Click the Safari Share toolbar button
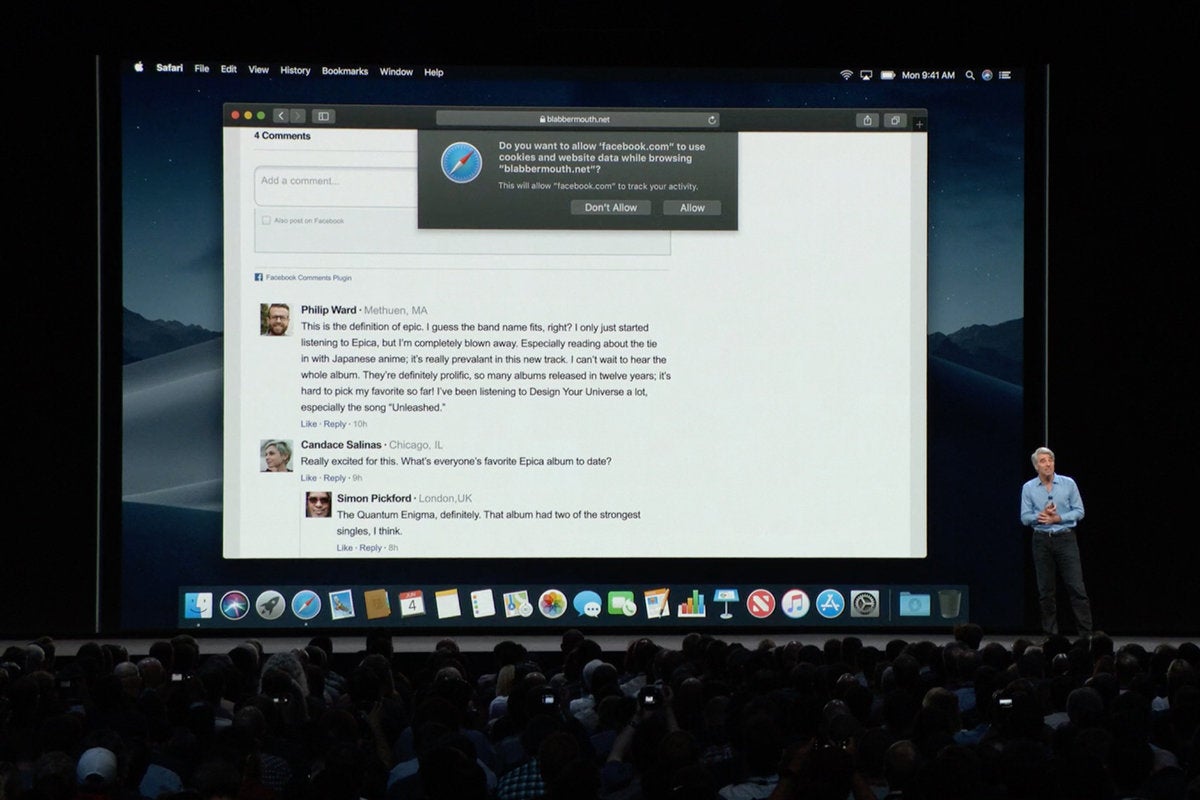This screenshot has width=1200, height=800. [x=867, y=120]
